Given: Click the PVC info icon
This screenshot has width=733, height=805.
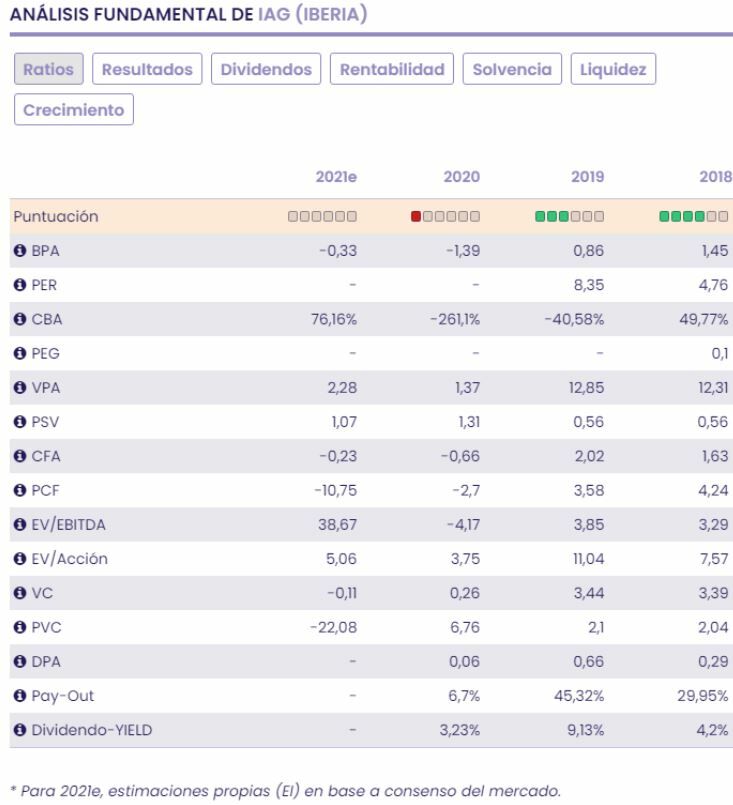Looking at the screenshot, I should [19, 627].
